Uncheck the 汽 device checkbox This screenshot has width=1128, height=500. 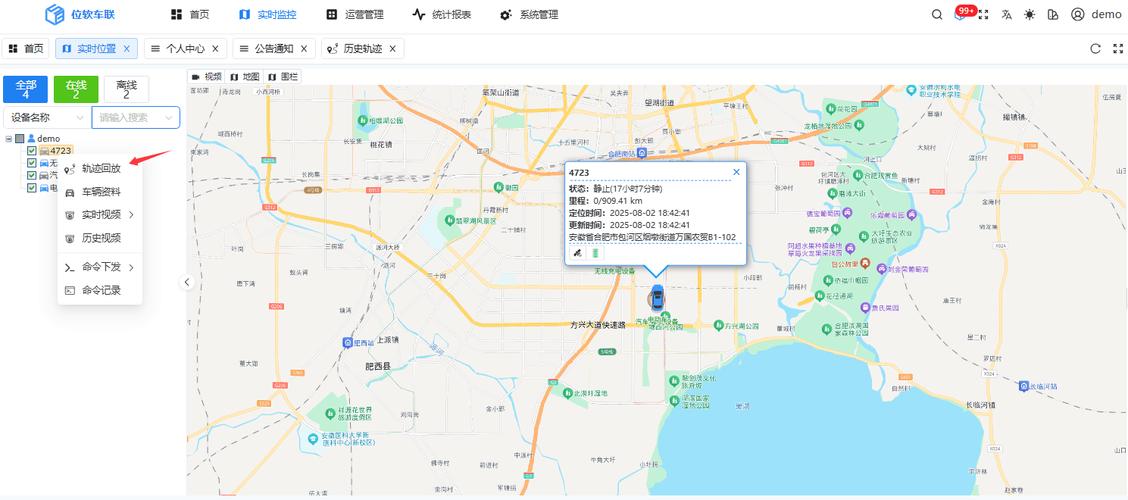(x=32, y=175)
